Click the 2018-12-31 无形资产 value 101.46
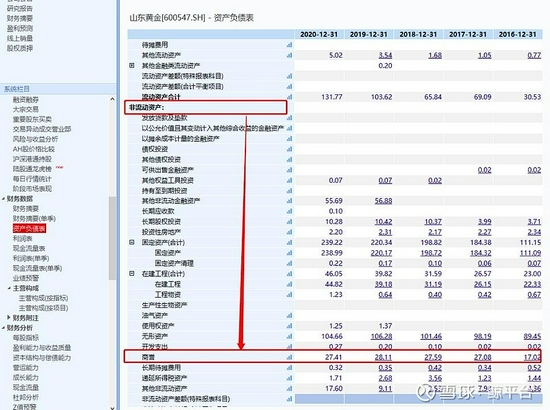This screenshot has width=550, height=410. pyautogui.click(x=431, y=336)
